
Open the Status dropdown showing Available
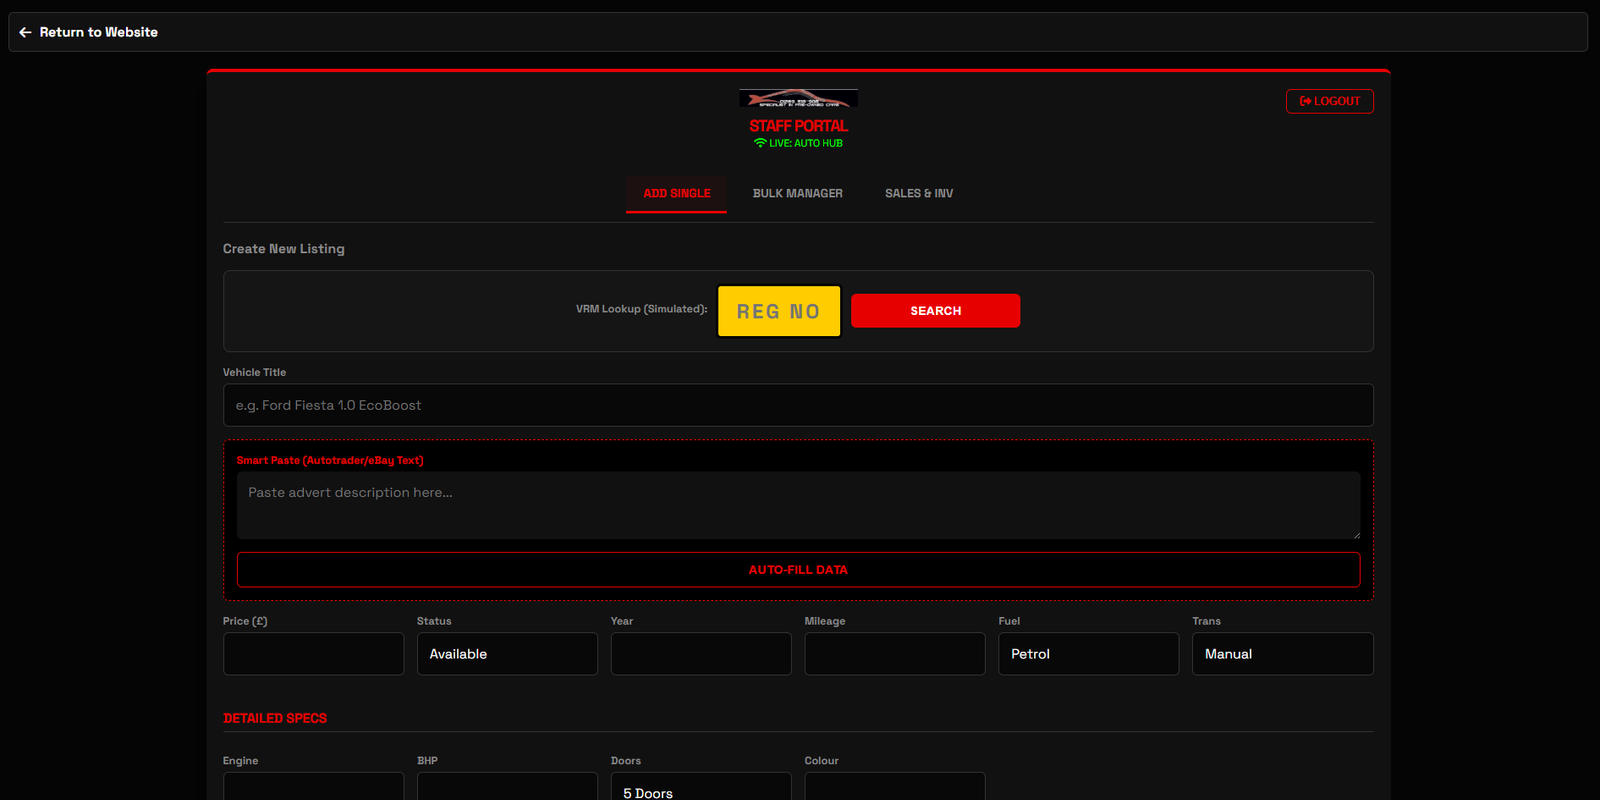point(507,654)
